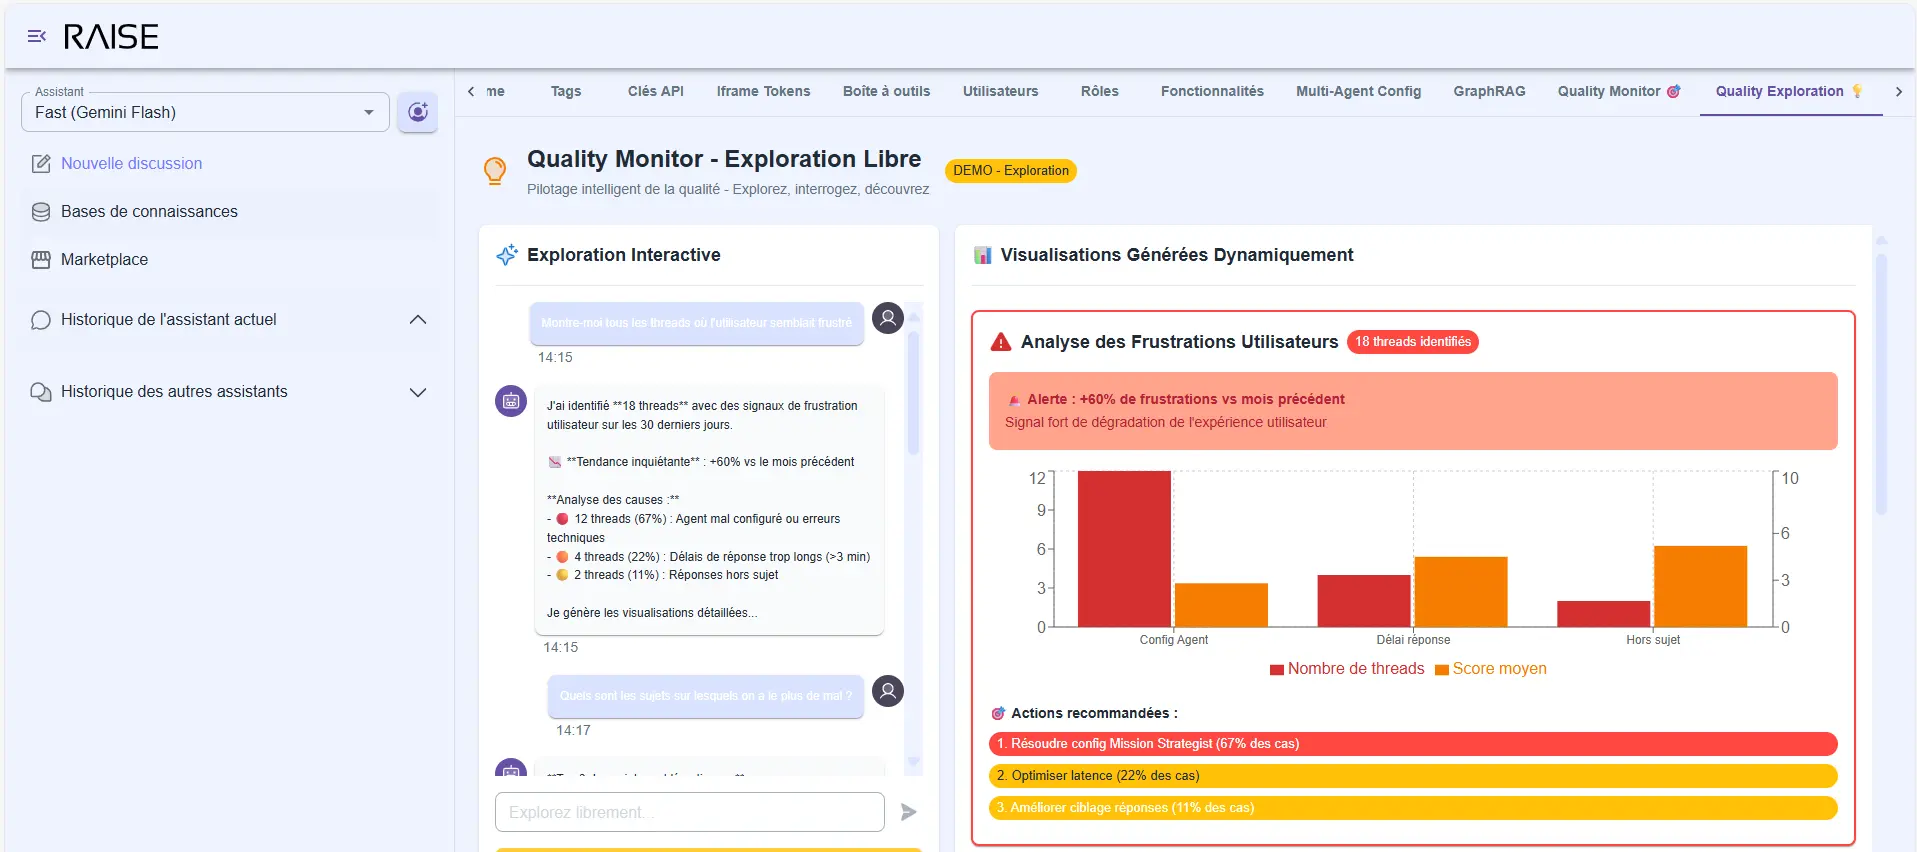Open the GraphRAG tab
The width and height of the screenshot is (1917, 852).
tap(1488, 91)
